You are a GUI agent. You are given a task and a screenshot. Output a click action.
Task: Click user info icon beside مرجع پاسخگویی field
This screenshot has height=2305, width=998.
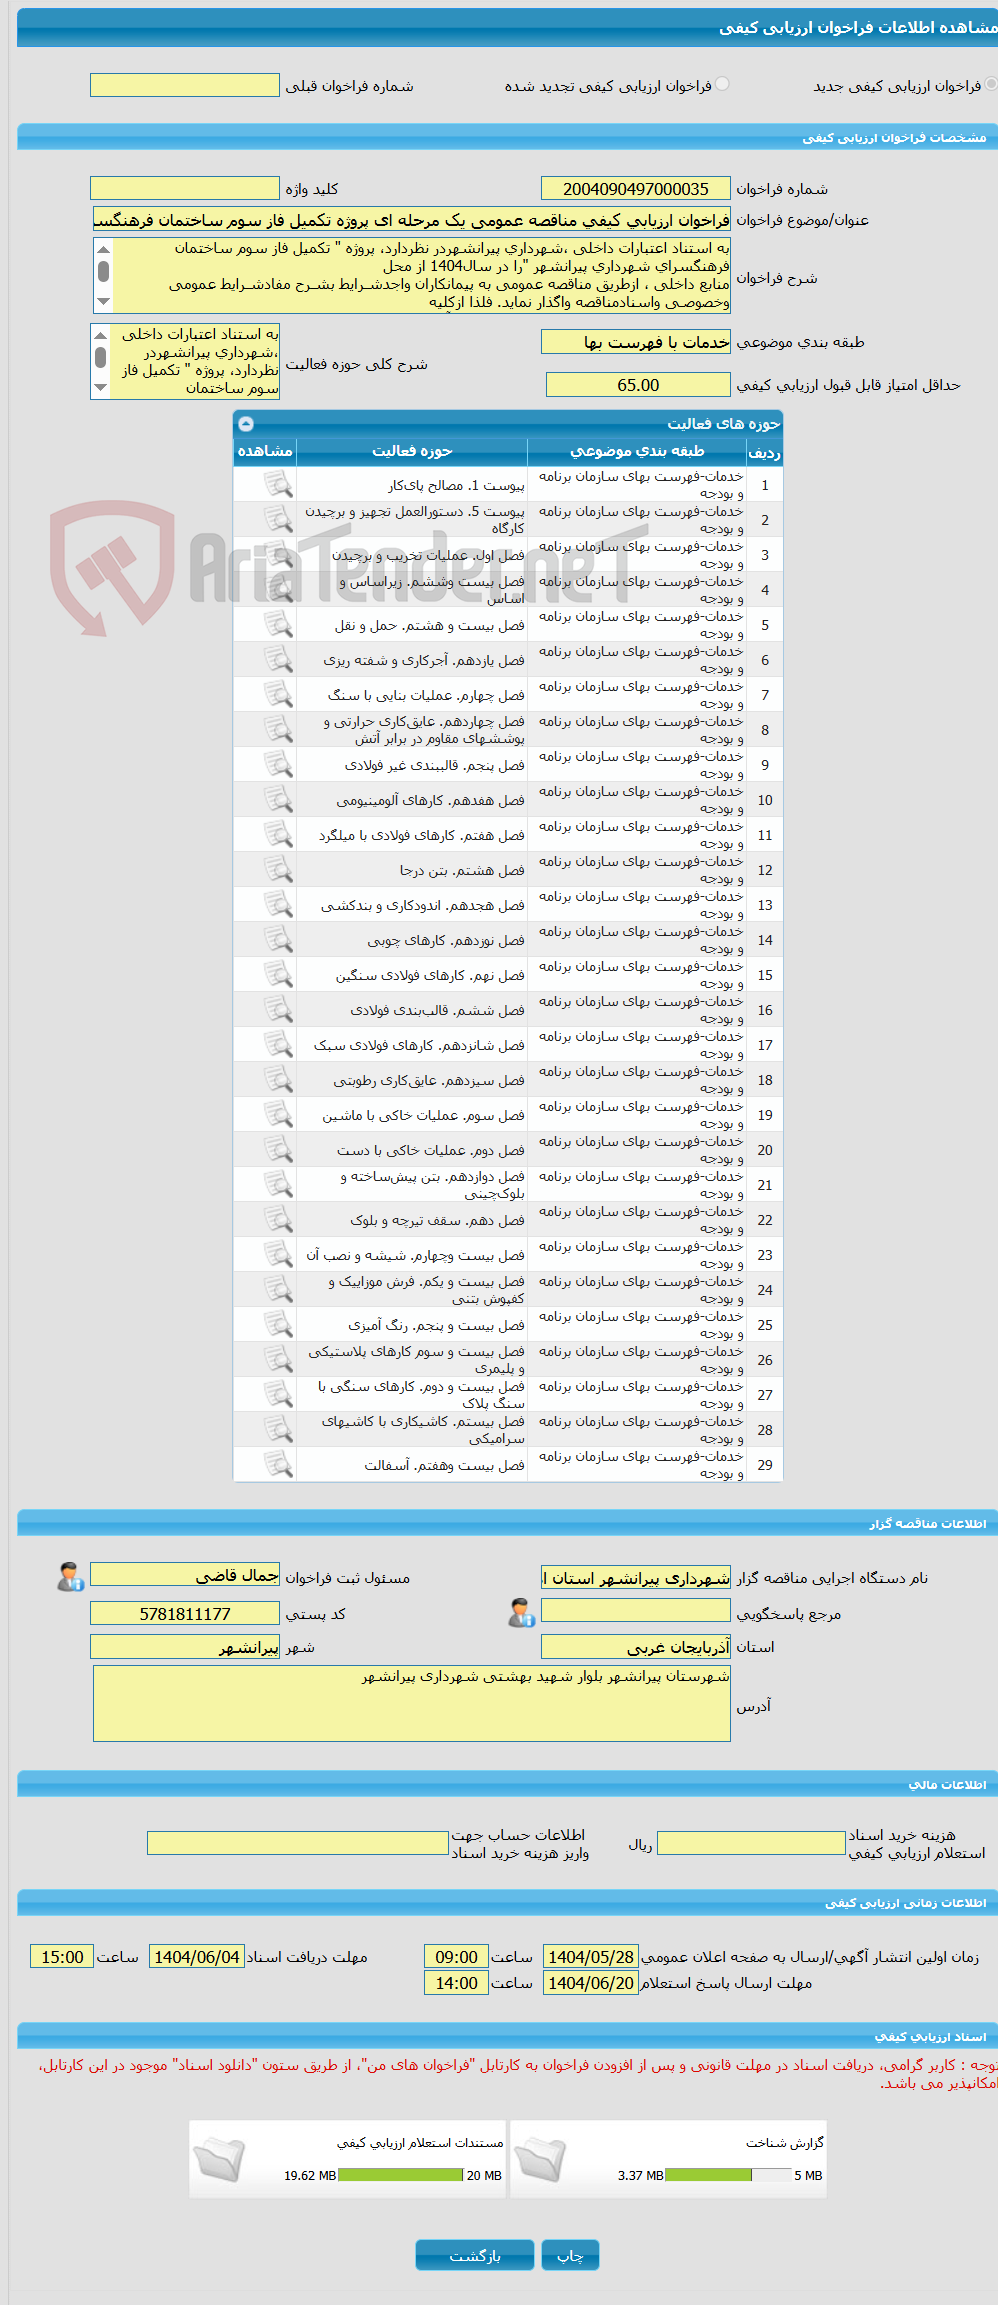521,1612
